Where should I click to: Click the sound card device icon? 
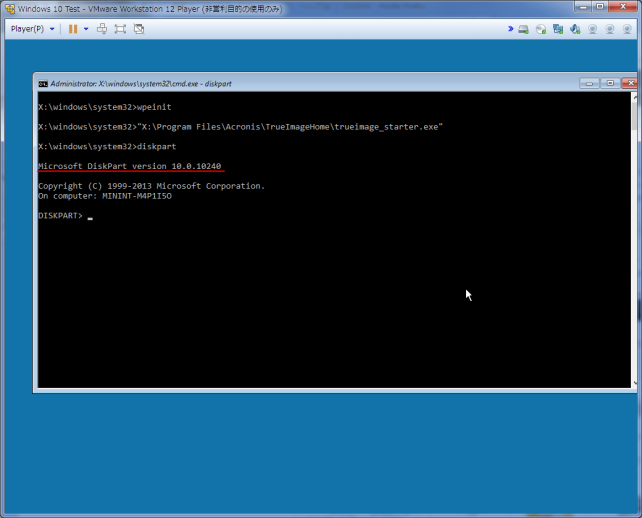click(x=575, y=29)
